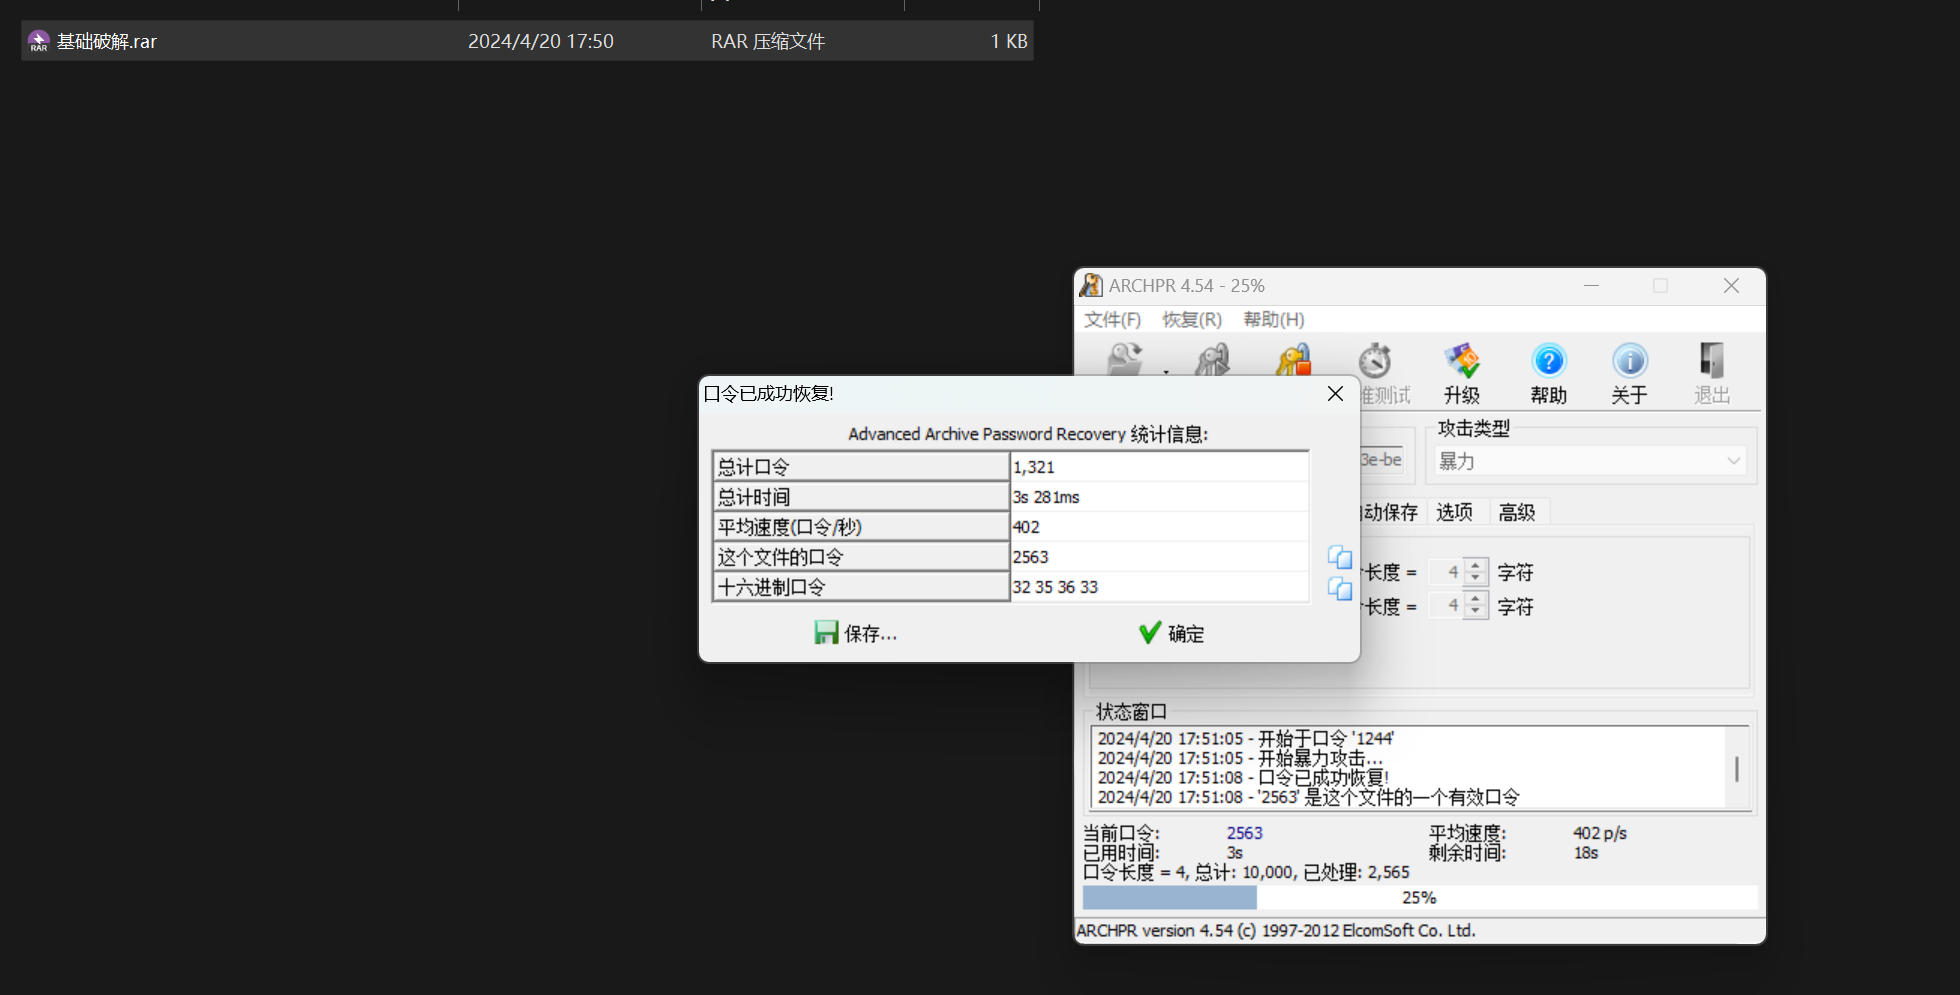
Task: Click the Benchmark stopwatch icon
Action: tap(1376, 360)
